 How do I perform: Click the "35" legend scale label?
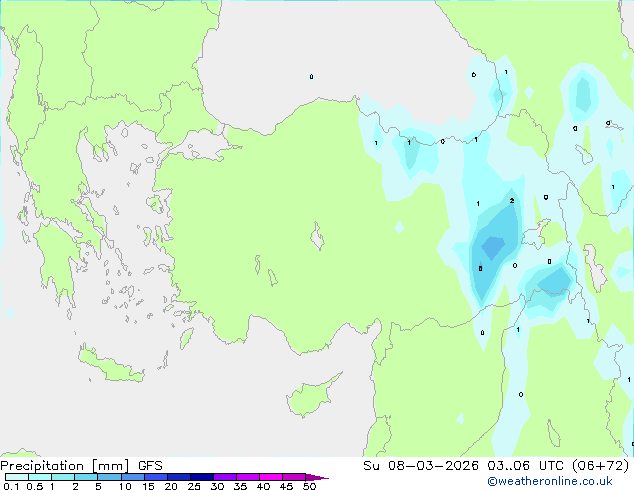[240, 486]
